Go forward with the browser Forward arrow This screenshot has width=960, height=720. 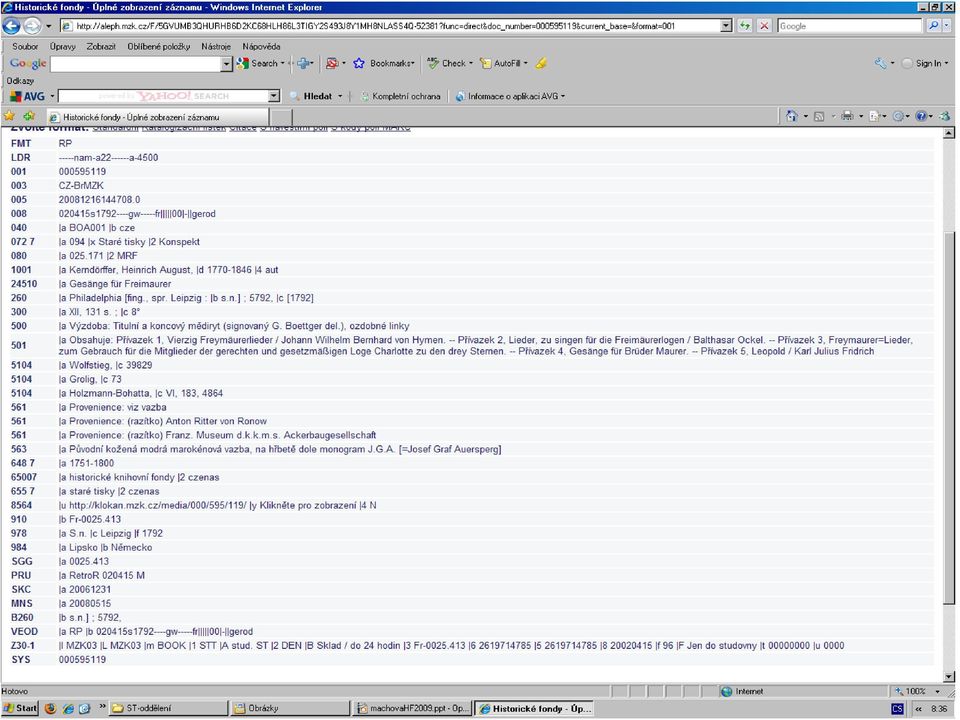[x=32, y=26]
